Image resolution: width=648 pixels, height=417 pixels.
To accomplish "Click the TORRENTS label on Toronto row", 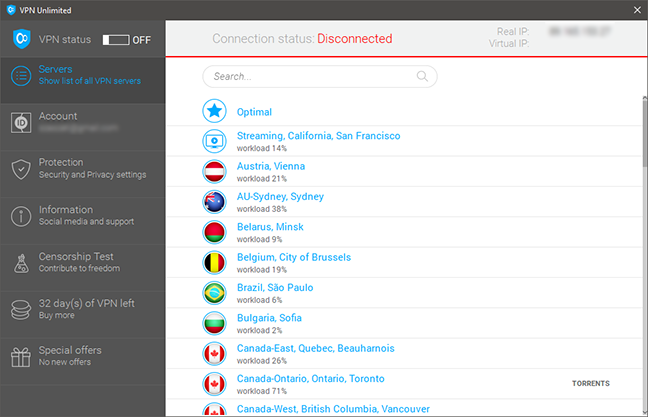I will 591,384.
